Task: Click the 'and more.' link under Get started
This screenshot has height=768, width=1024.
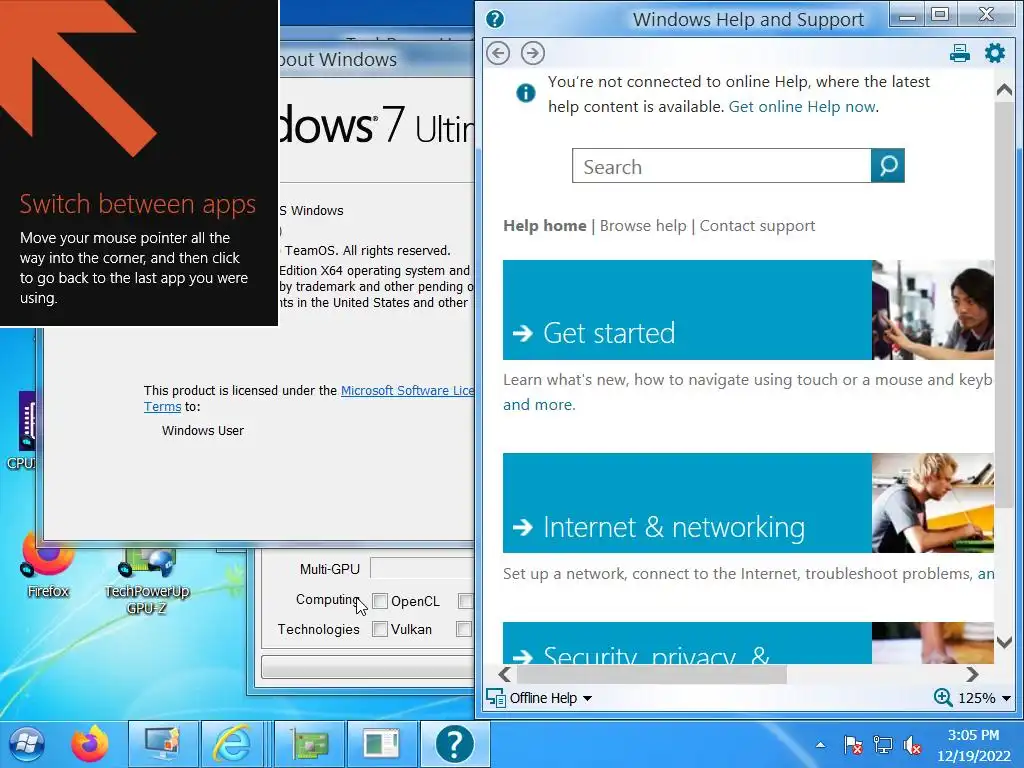Action: pyautogui.click(x=539, y=405)
